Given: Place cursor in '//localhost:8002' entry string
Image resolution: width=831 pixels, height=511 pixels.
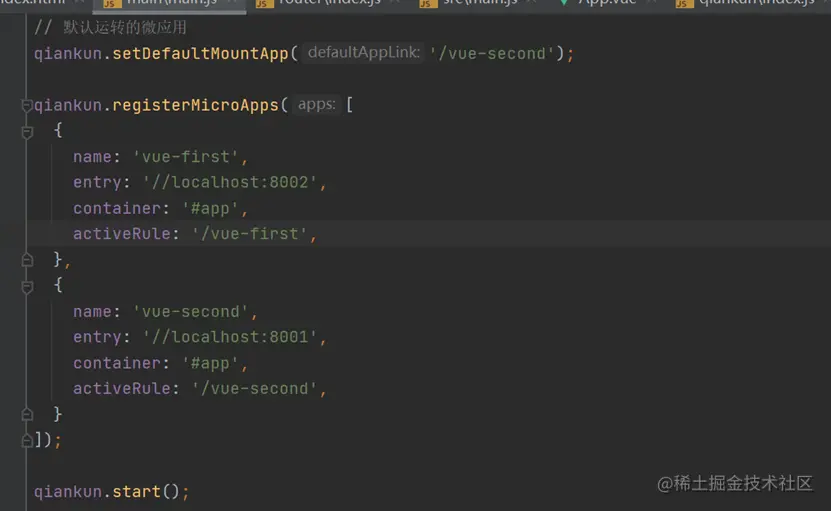Looking at the screenshot, I should pos(230,182).
